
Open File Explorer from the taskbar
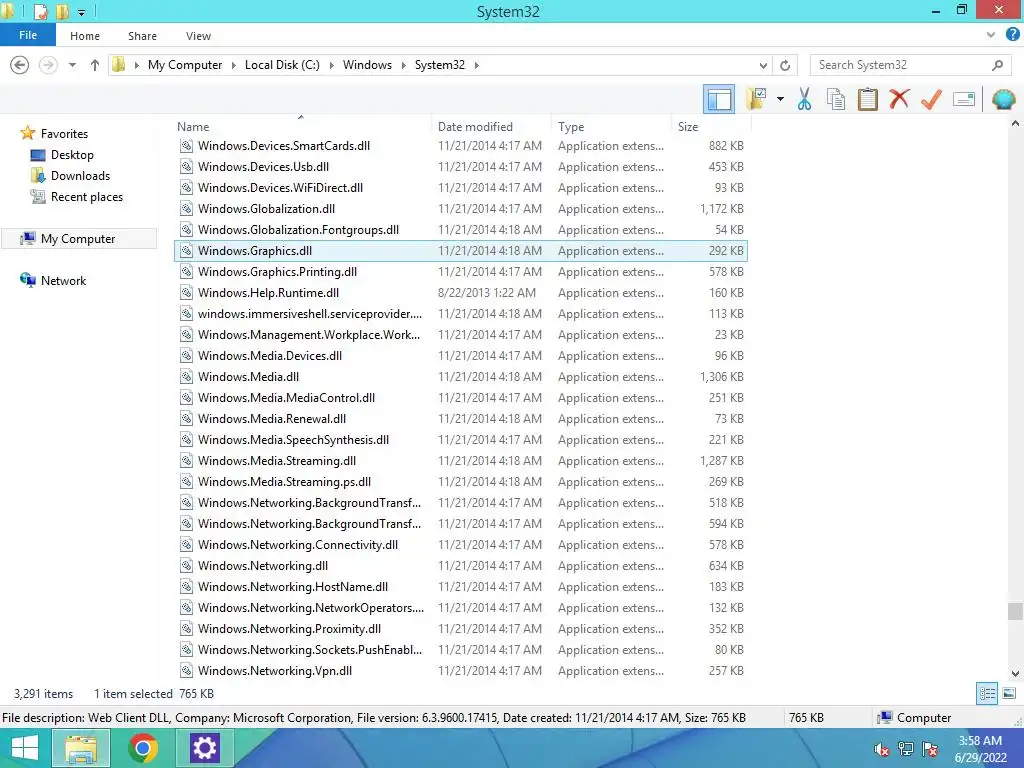tap(80, 748)
